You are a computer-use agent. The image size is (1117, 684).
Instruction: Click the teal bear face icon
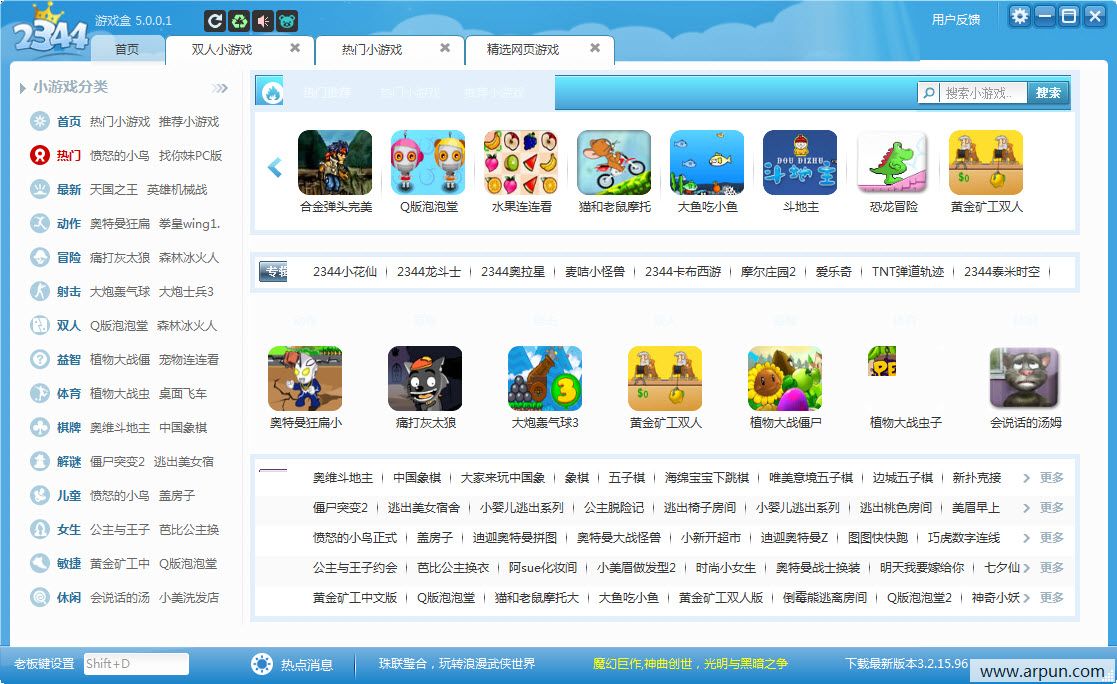pyautogui.click(x=287, y=21)
